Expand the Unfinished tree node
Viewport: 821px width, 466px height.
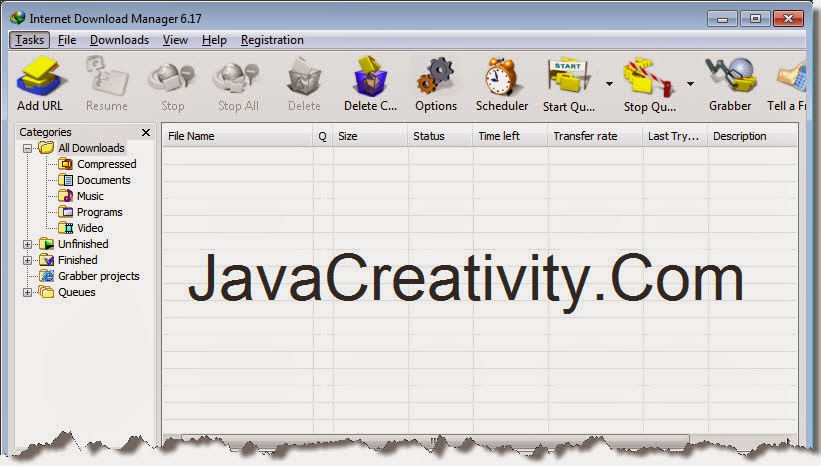pyautogui.click(x=27, y=245)
